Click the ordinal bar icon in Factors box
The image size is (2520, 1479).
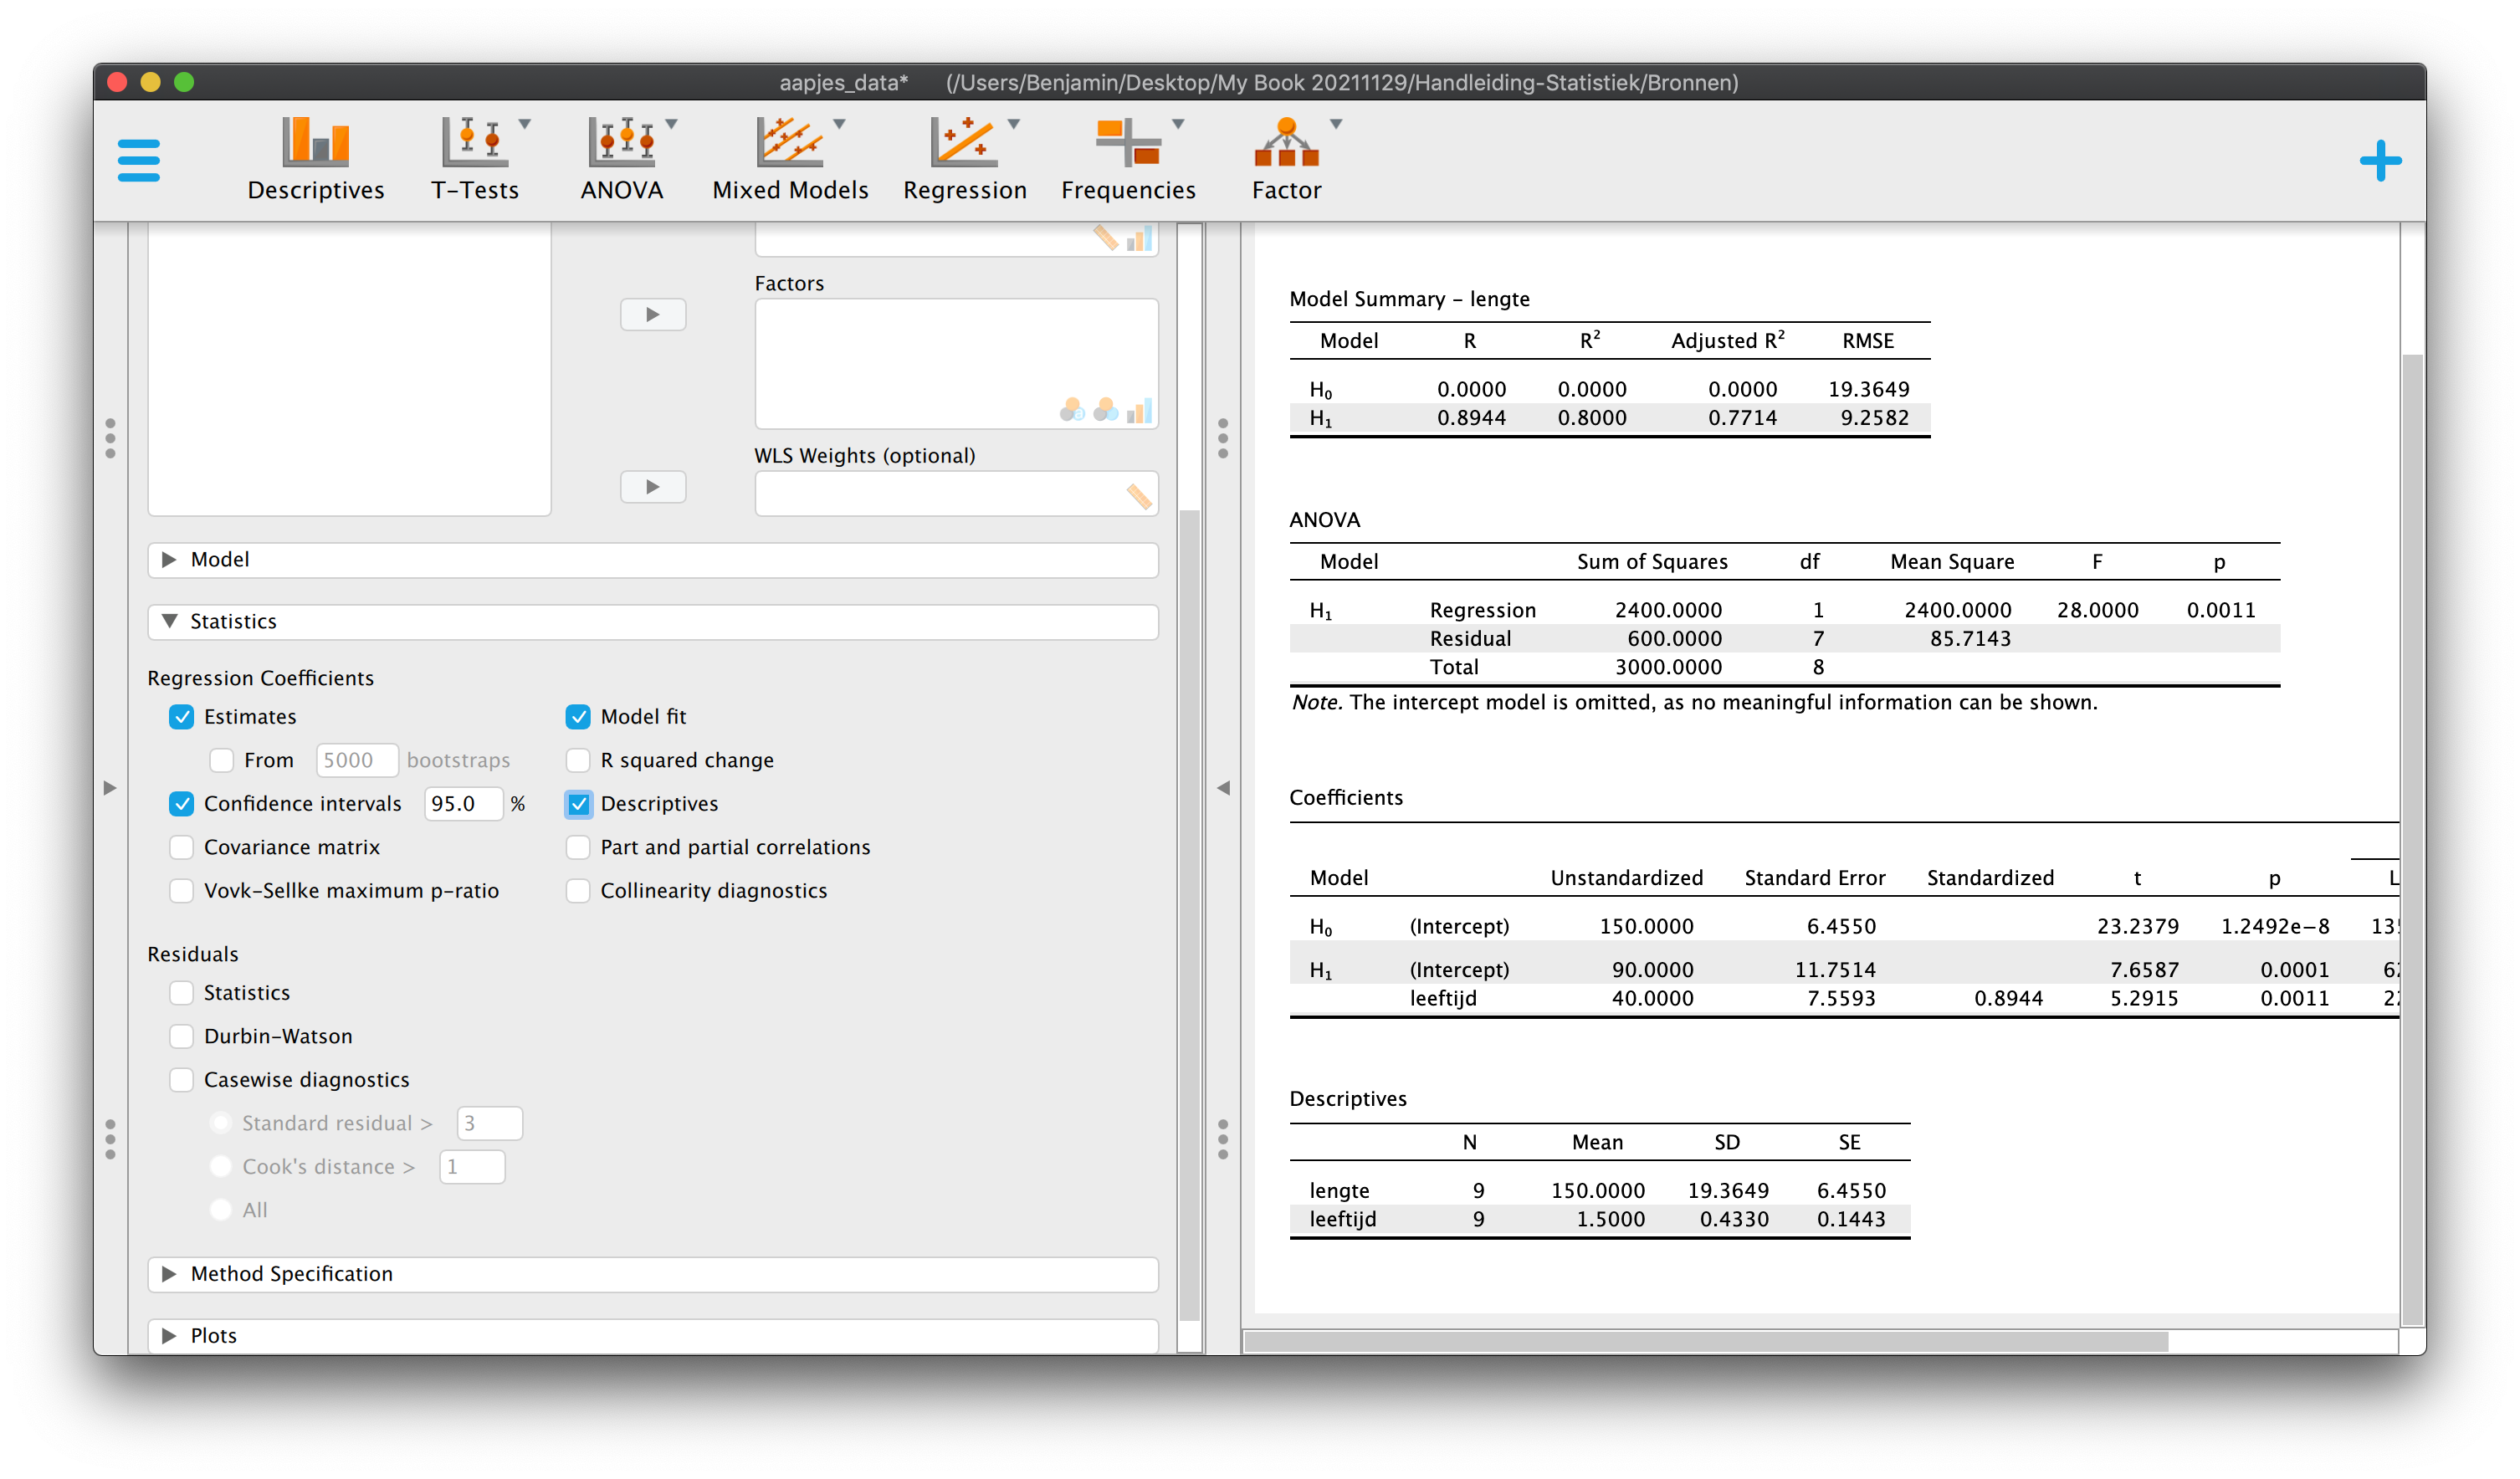click(x=1139, y=410)
